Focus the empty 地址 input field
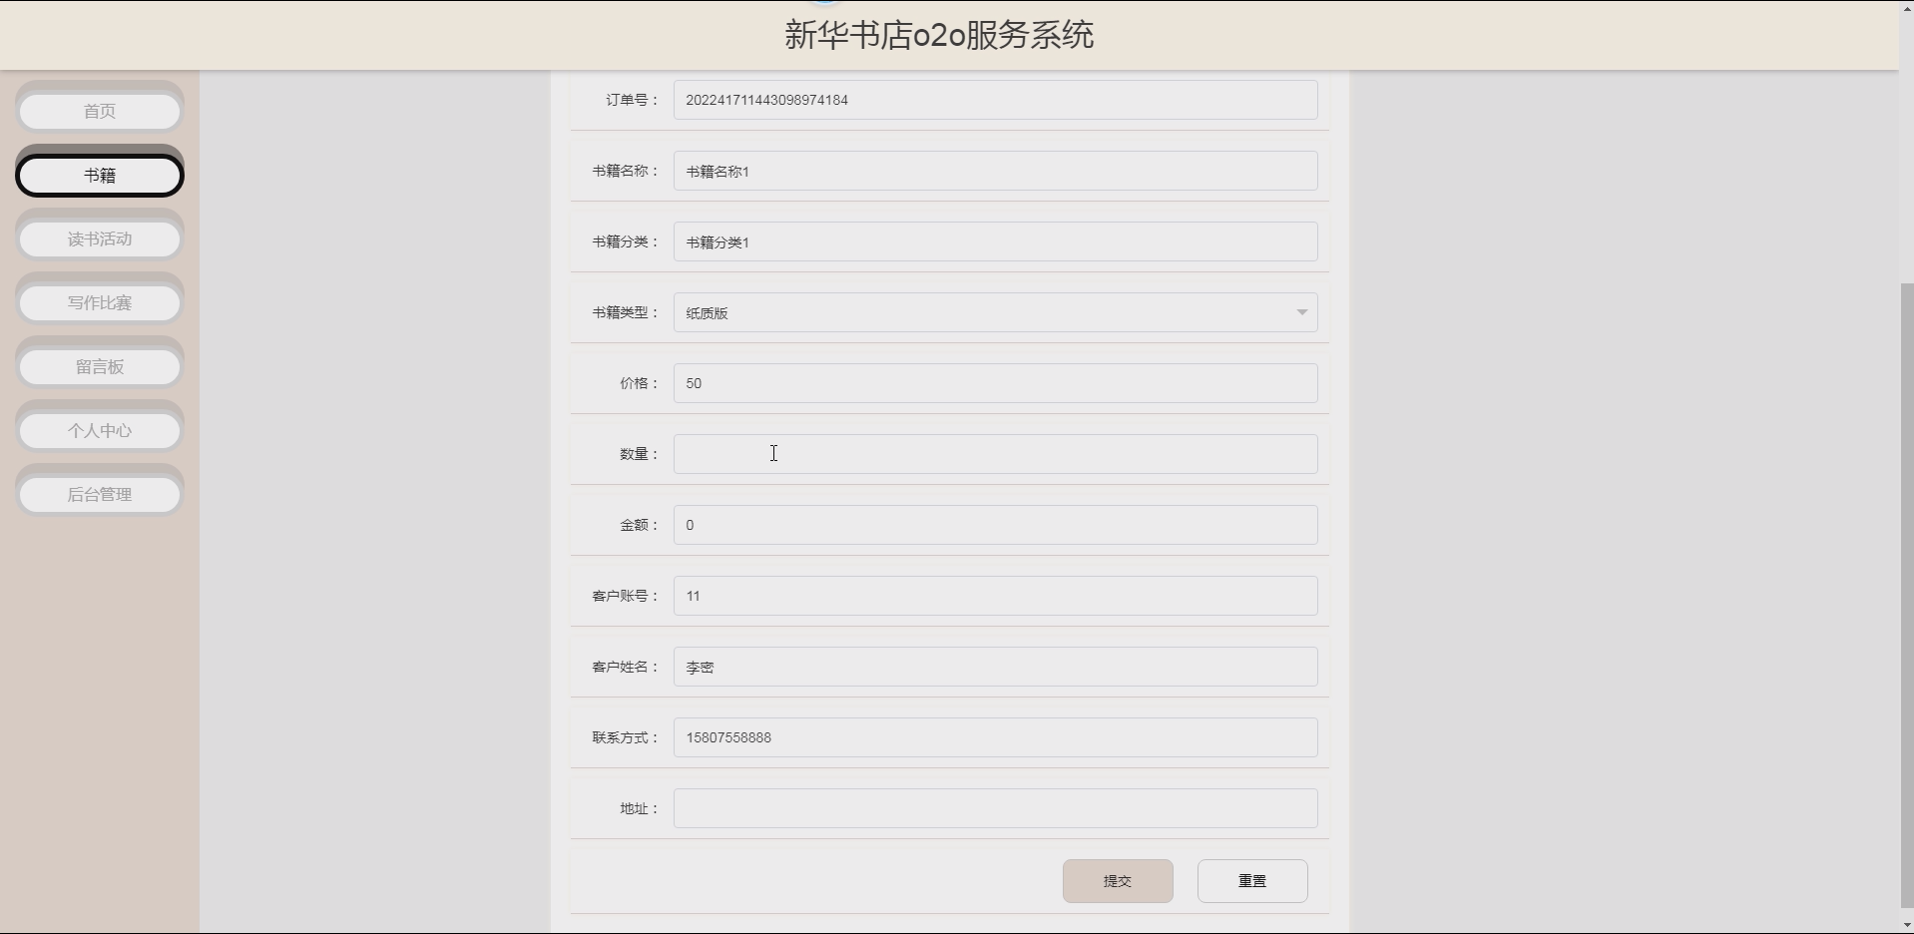 995,808
